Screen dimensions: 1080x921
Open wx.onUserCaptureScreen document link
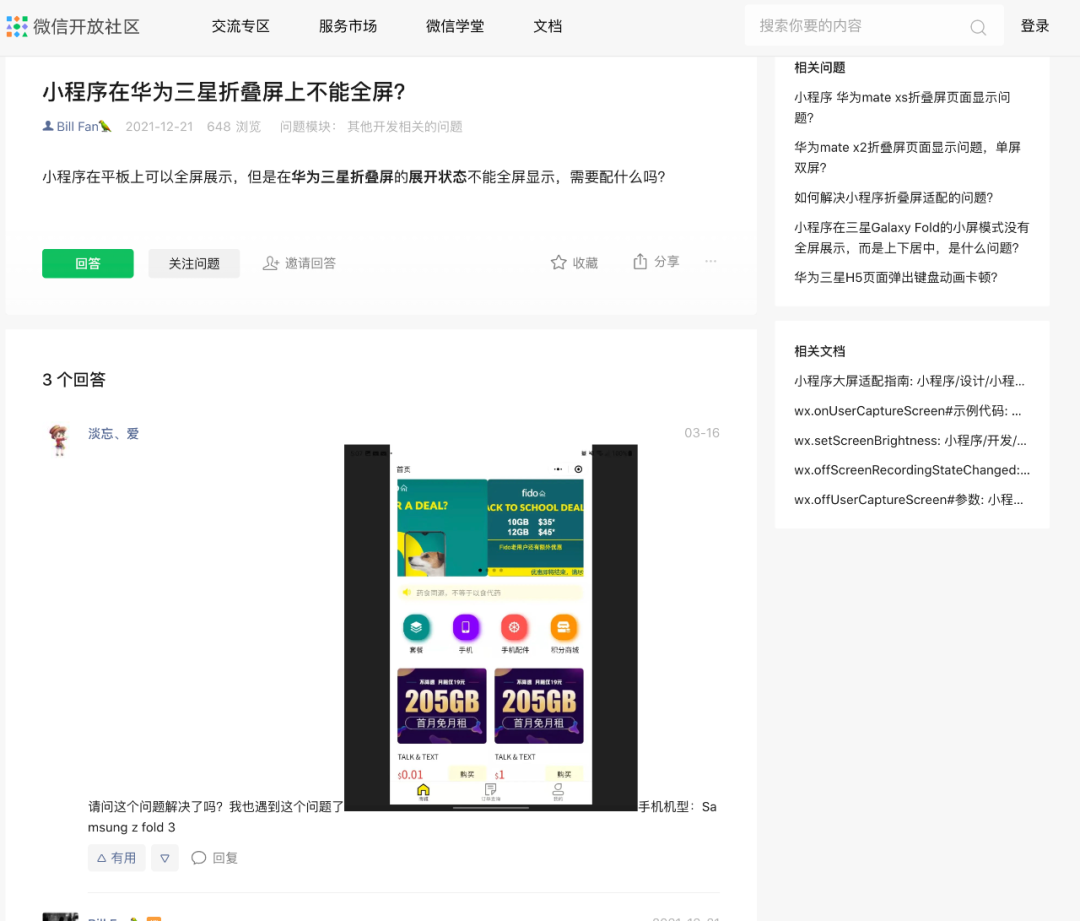point(908,411)
